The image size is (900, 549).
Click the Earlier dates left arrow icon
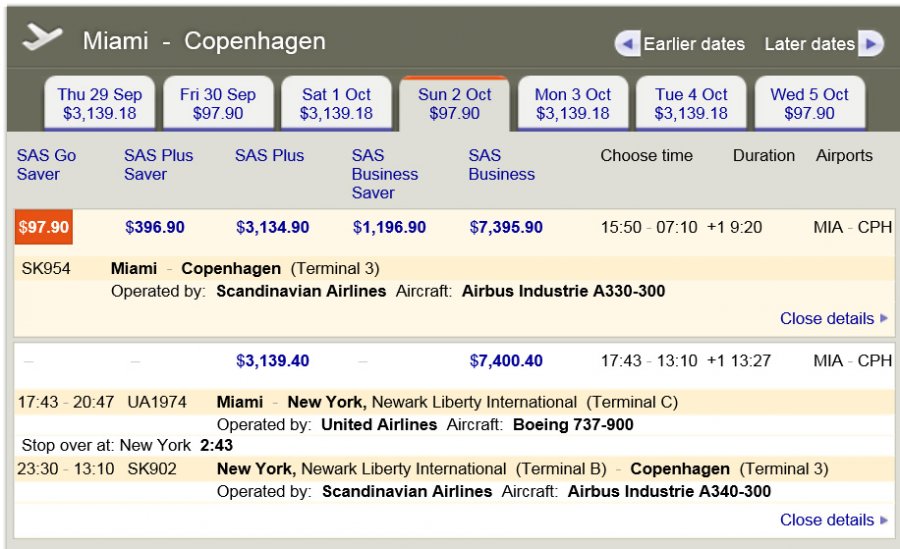(x=627, y=44)
